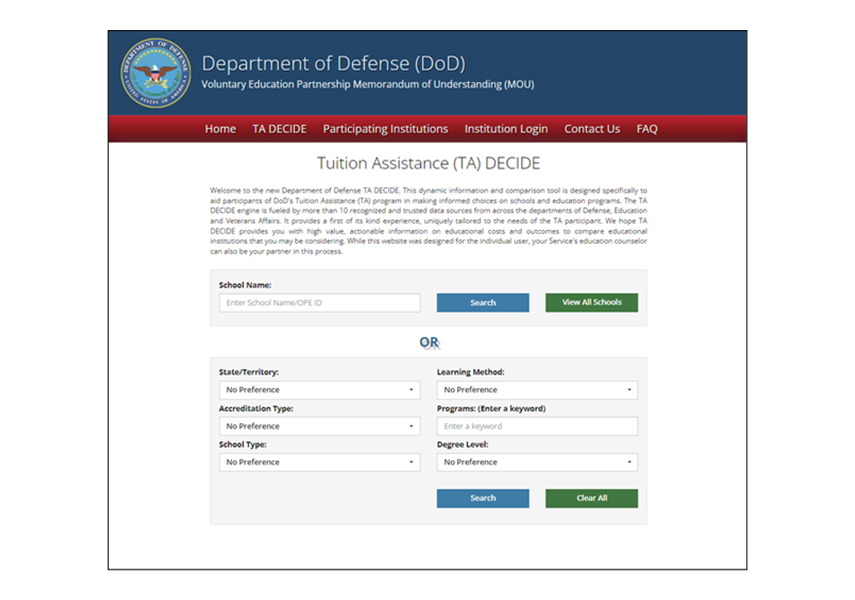
Task: Click the Clear All button
Action: pos(592,498)
